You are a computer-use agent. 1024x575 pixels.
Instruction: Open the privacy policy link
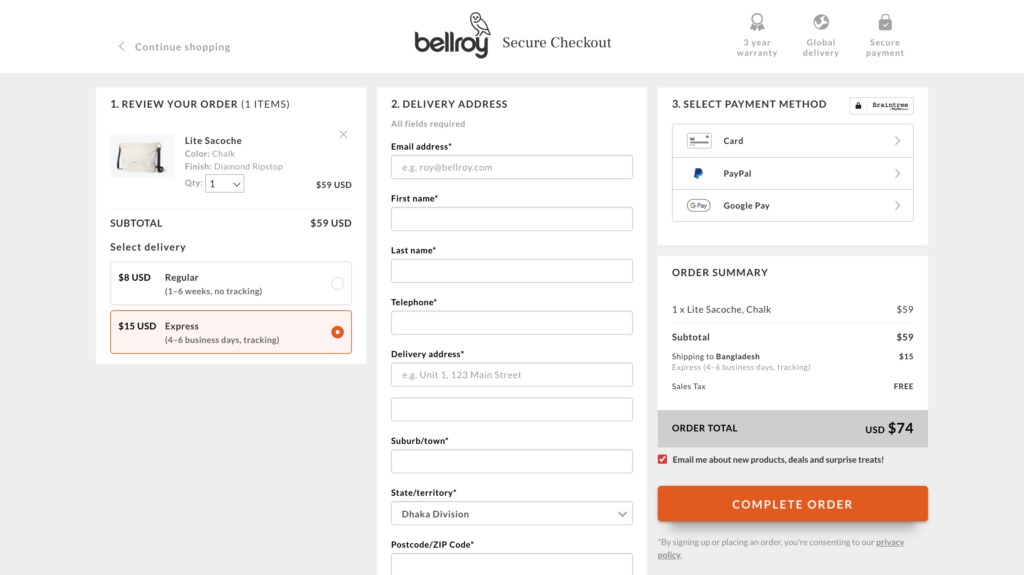tap(889, 542)
